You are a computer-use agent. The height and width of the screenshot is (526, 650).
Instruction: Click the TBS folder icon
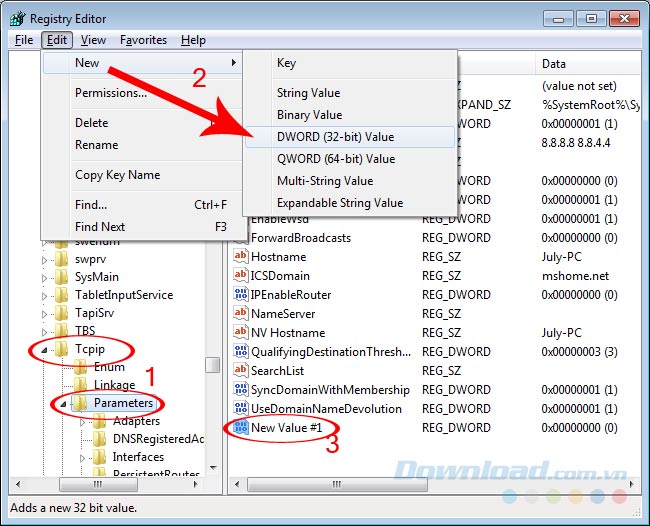pyautogui.click(x=62, y=331)
